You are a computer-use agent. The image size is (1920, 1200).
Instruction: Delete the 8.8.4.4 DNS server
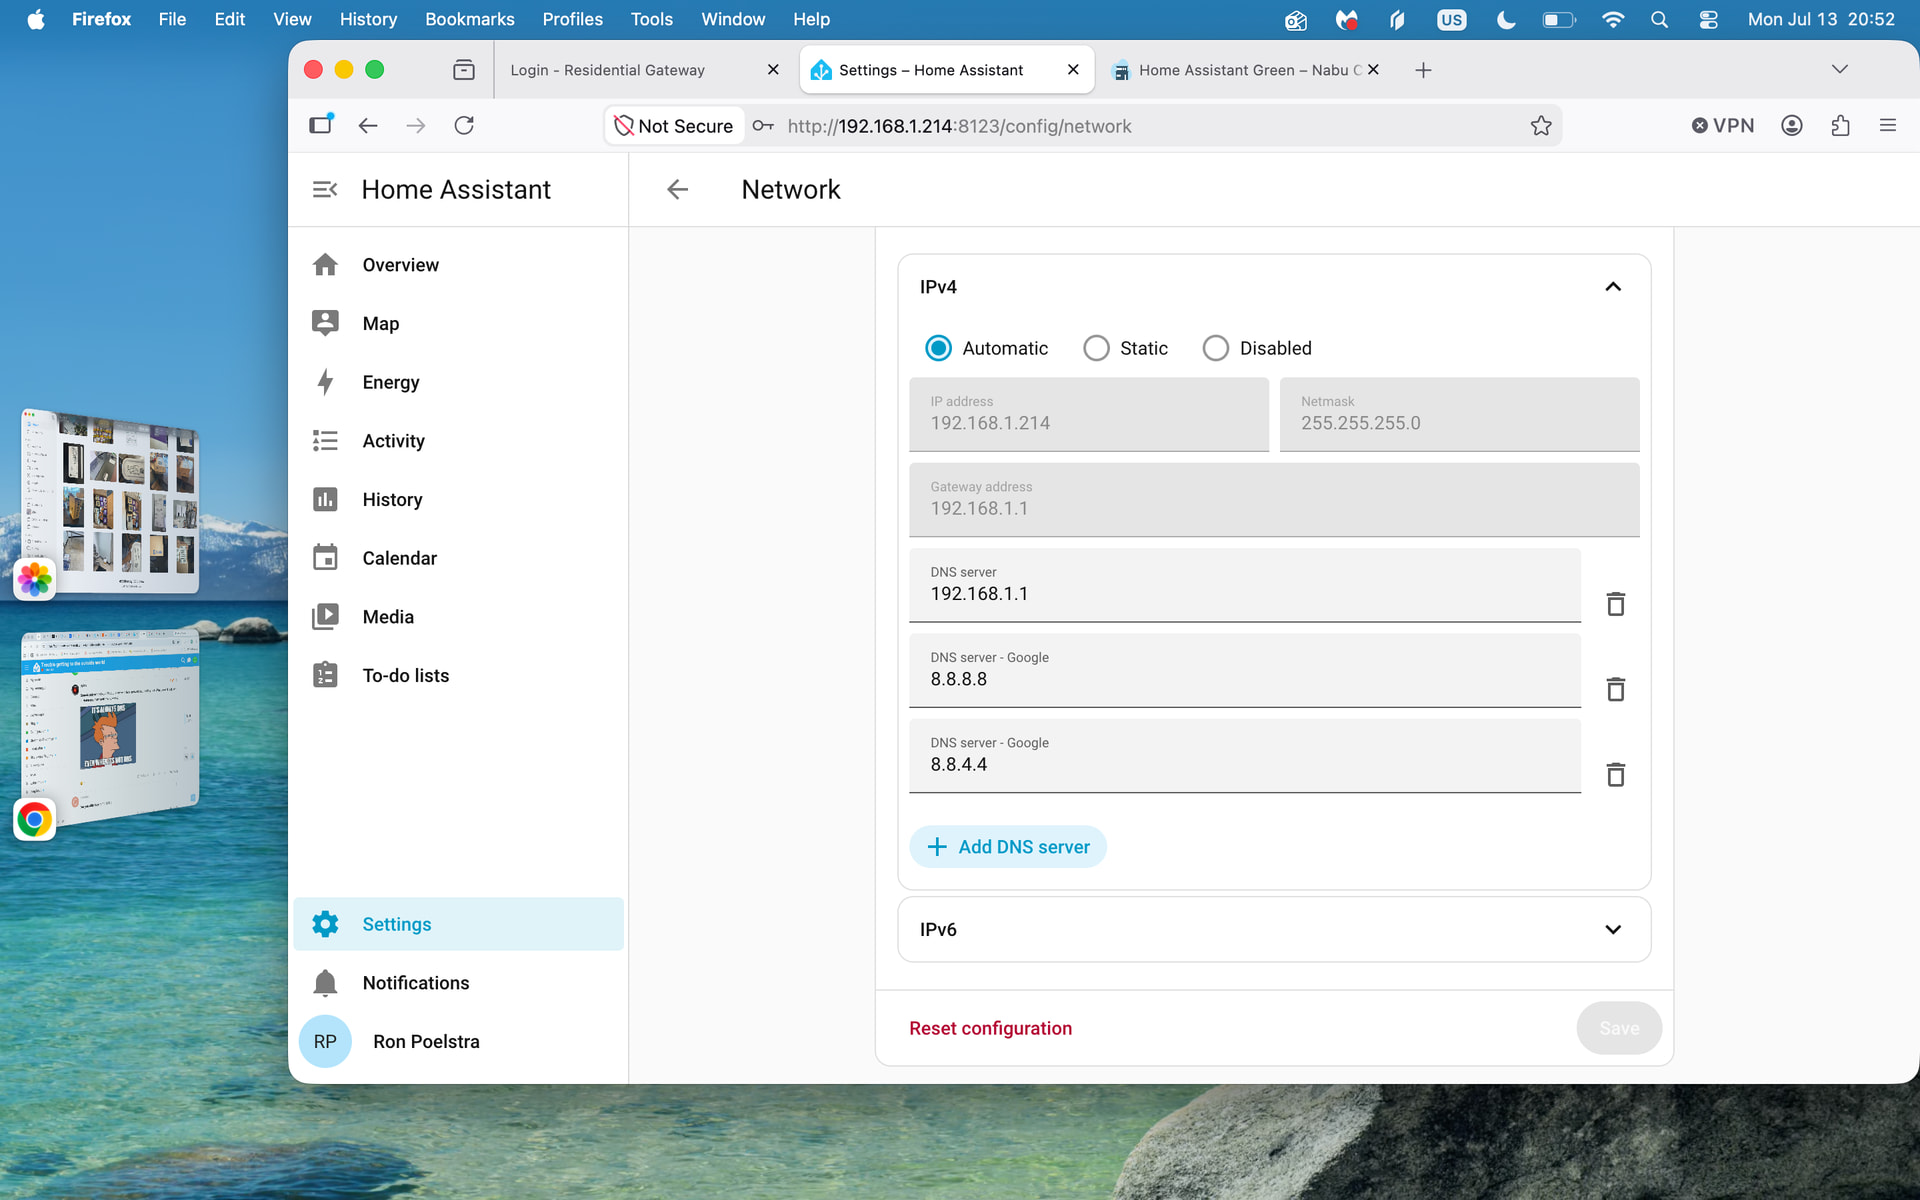(1615, 774)
